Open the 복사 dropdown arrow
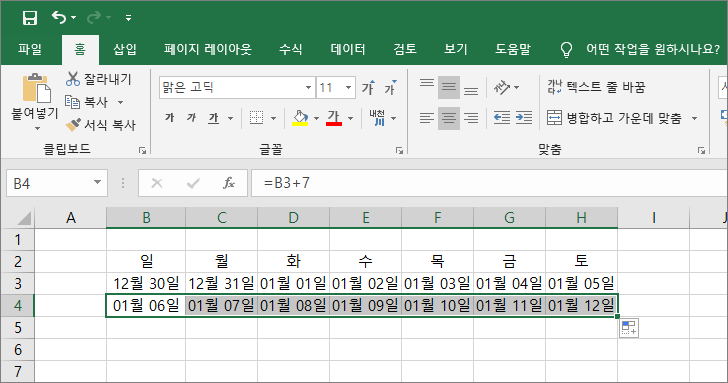728x383 pixels. pos(120,102)
